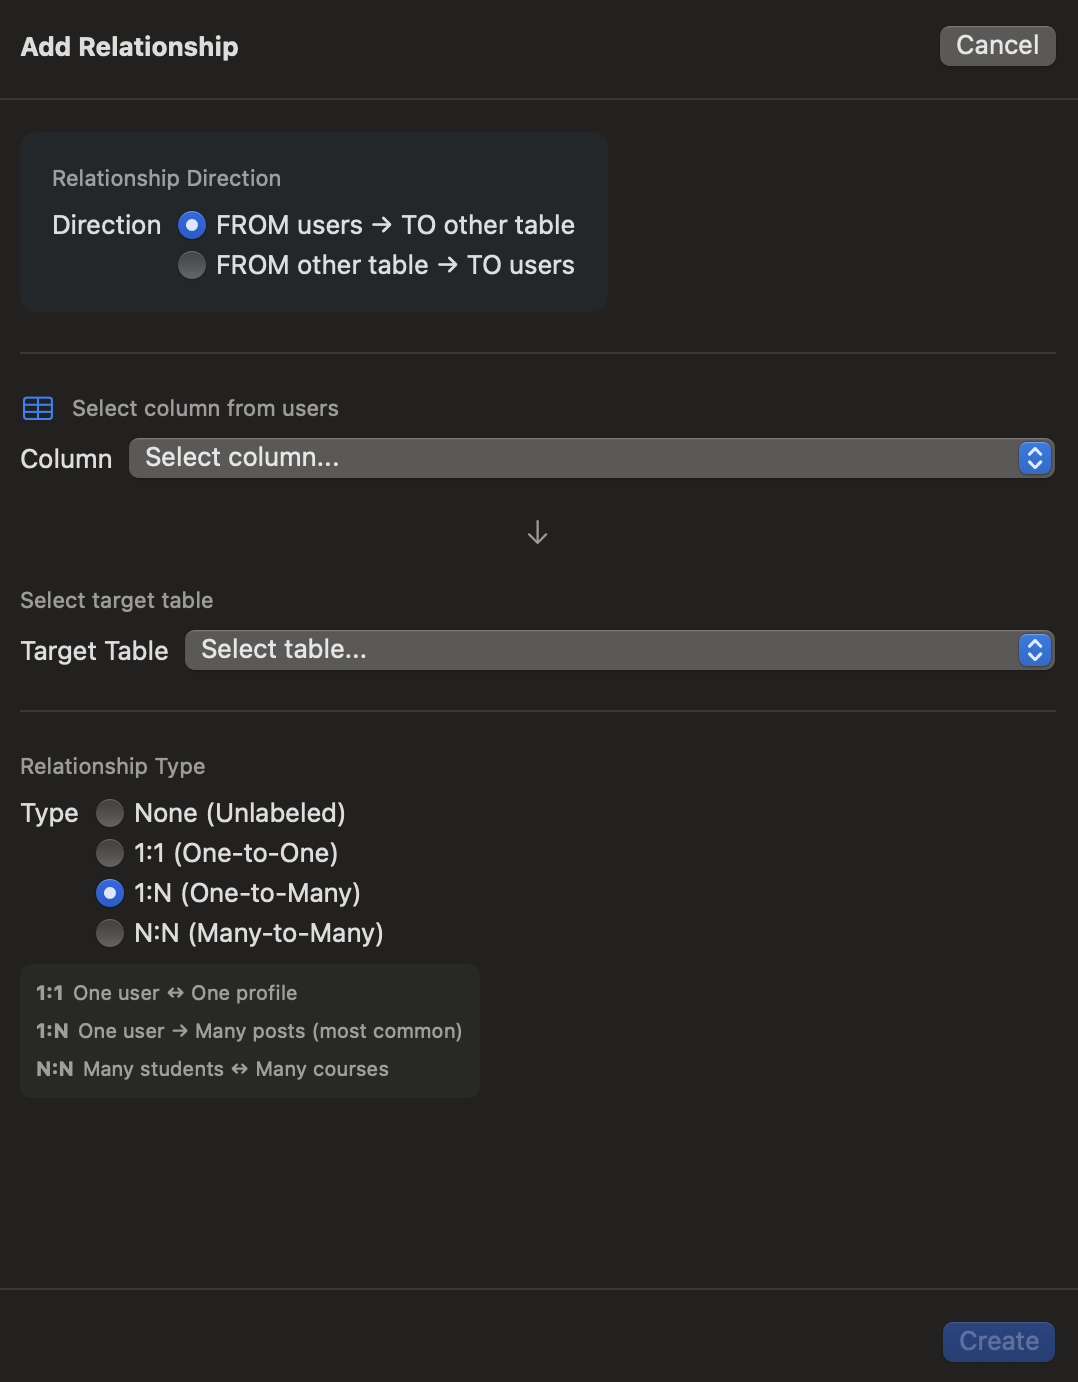Select FROM users TO other table direction

192,225
